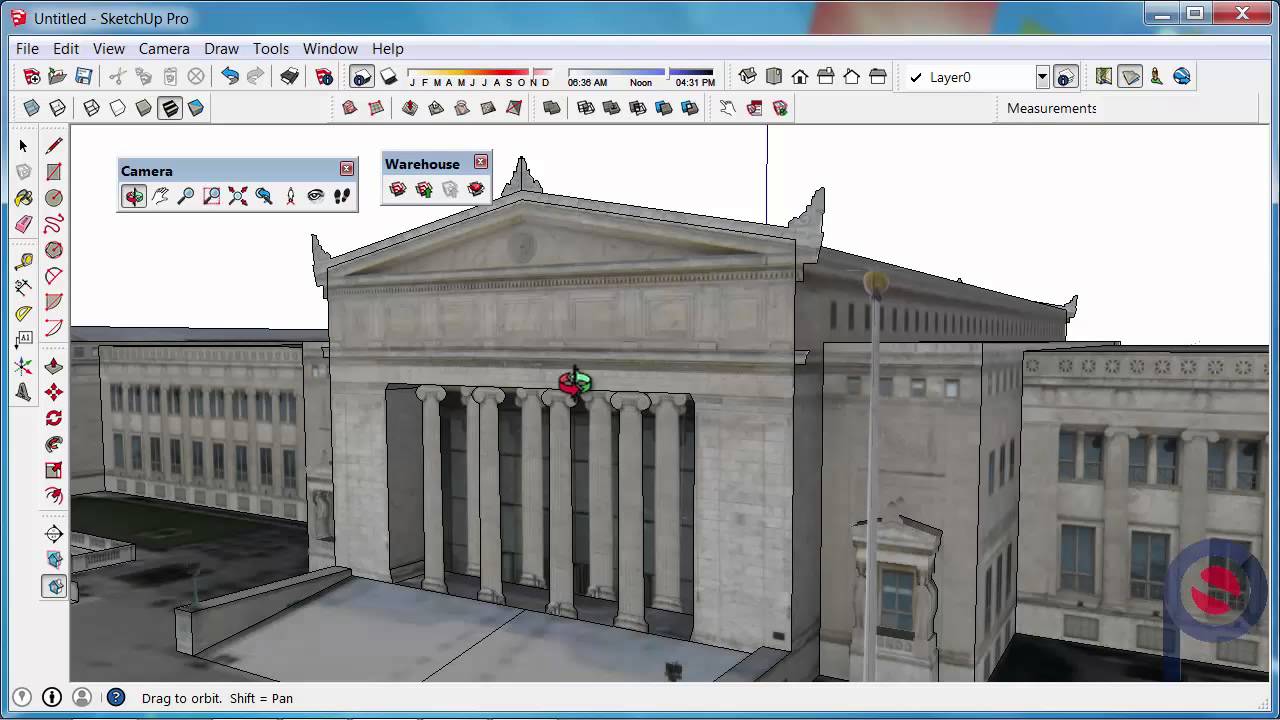The image size is (1280, 720).
Task: Activate the Tape Measure tool
Action: [24, 262]
